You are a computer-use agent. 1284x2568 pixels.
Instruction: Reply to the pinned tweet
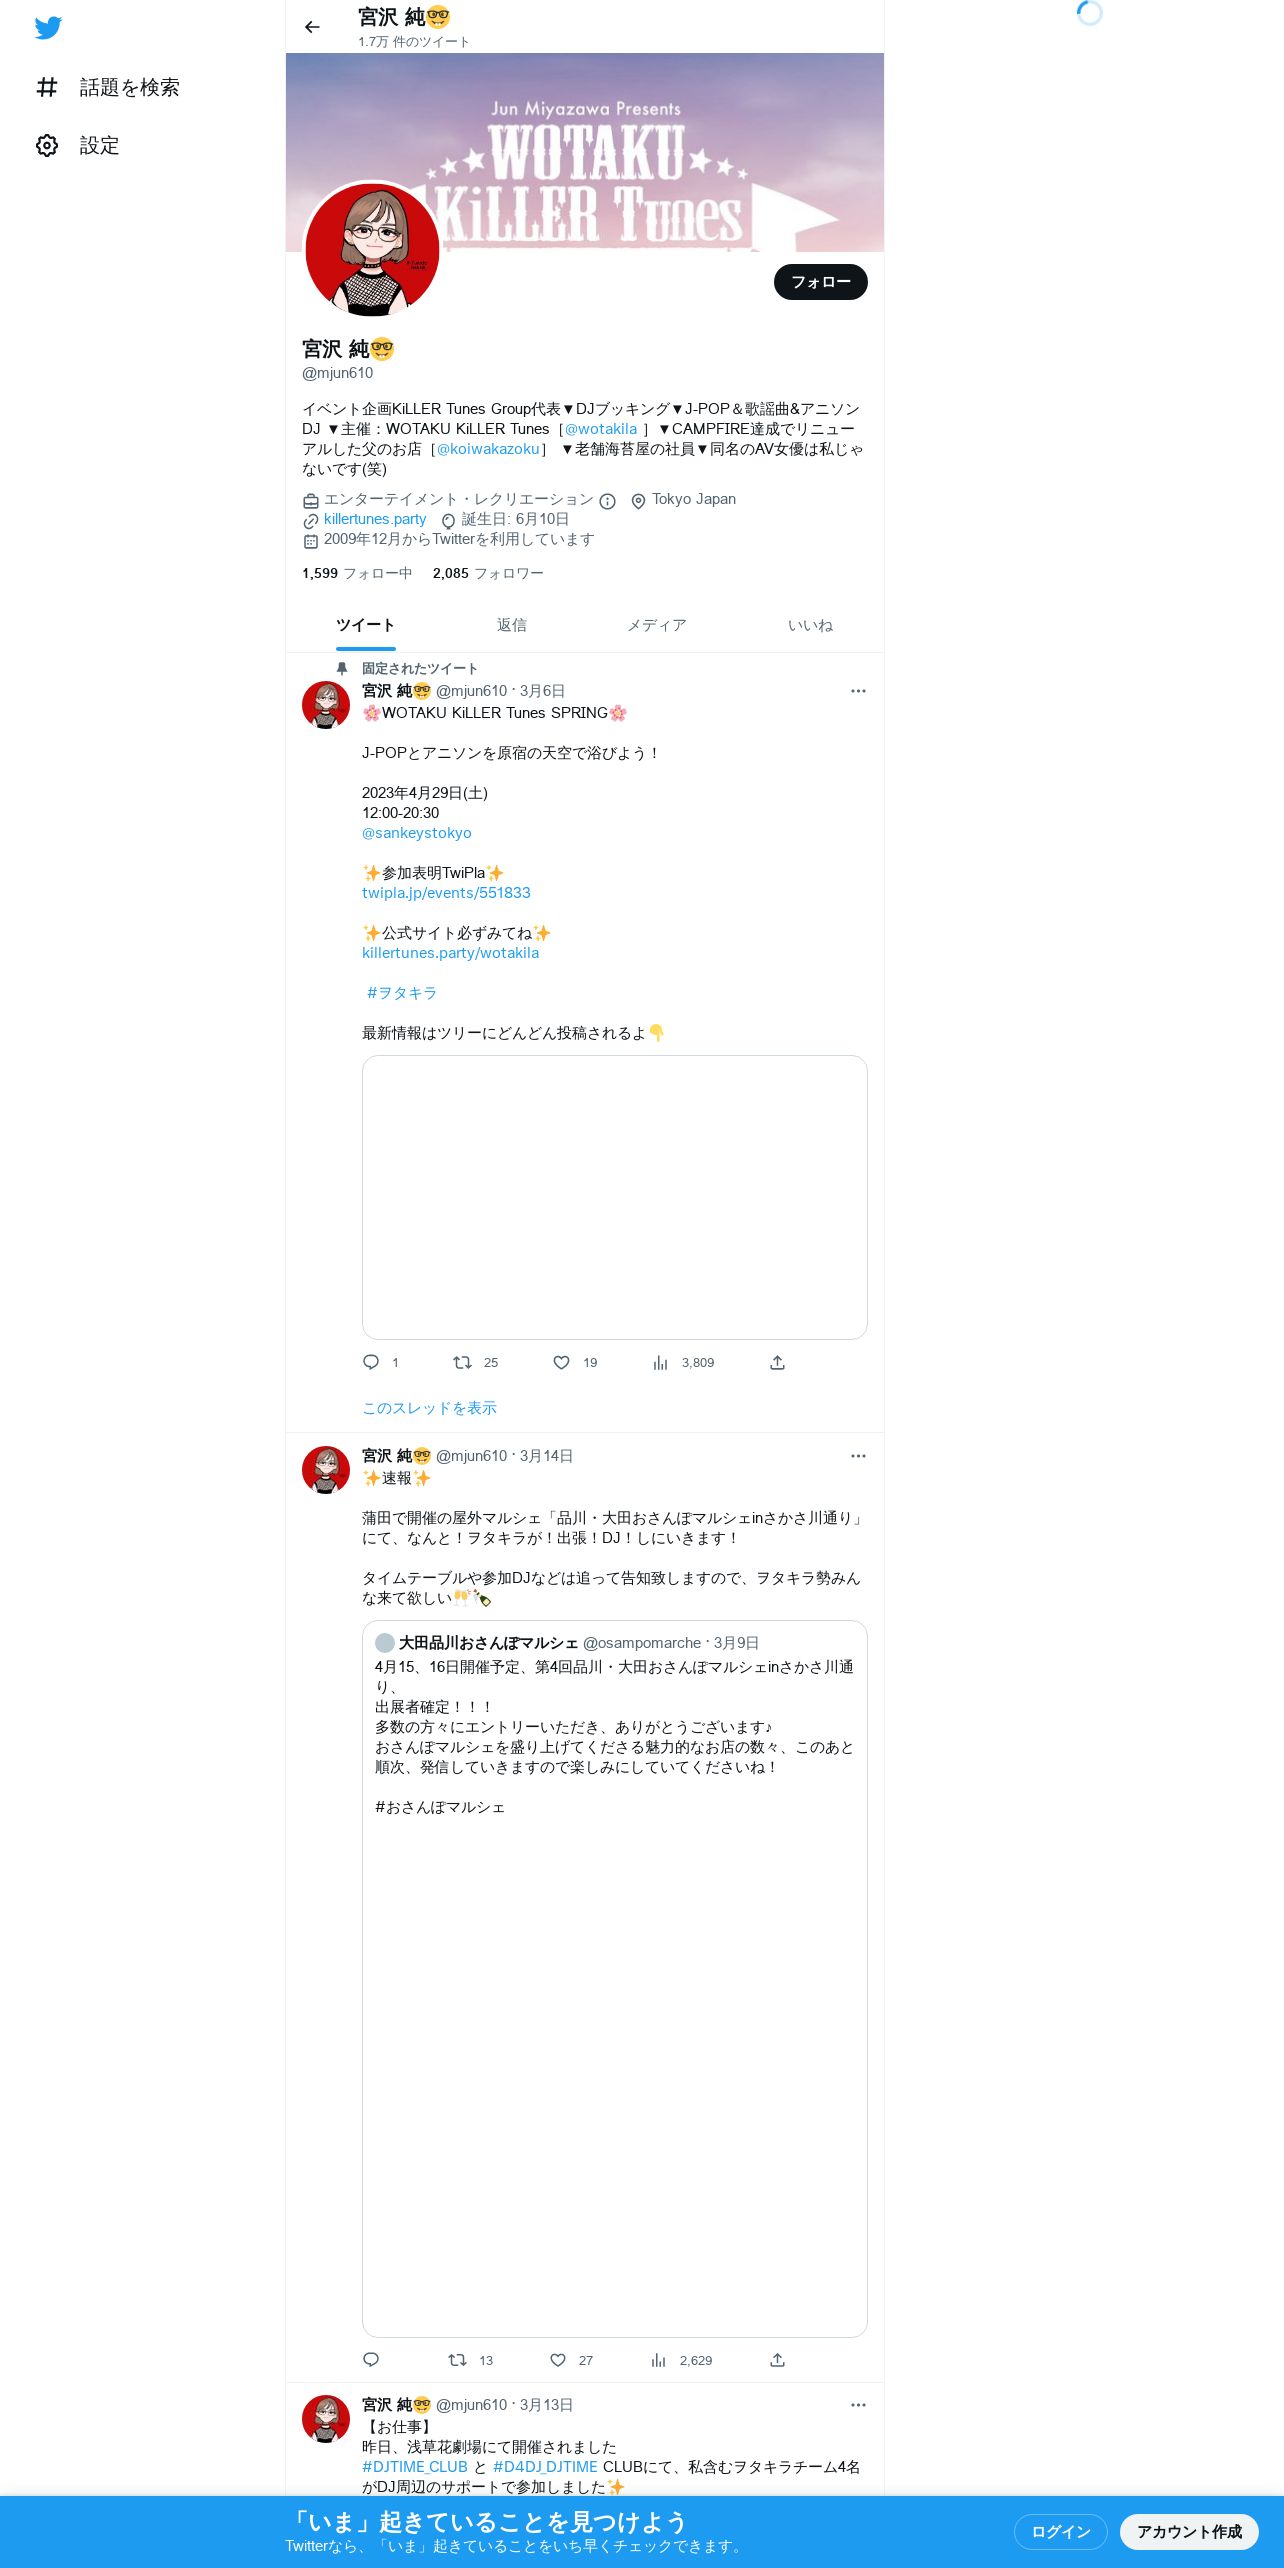tap(371, 1362)
